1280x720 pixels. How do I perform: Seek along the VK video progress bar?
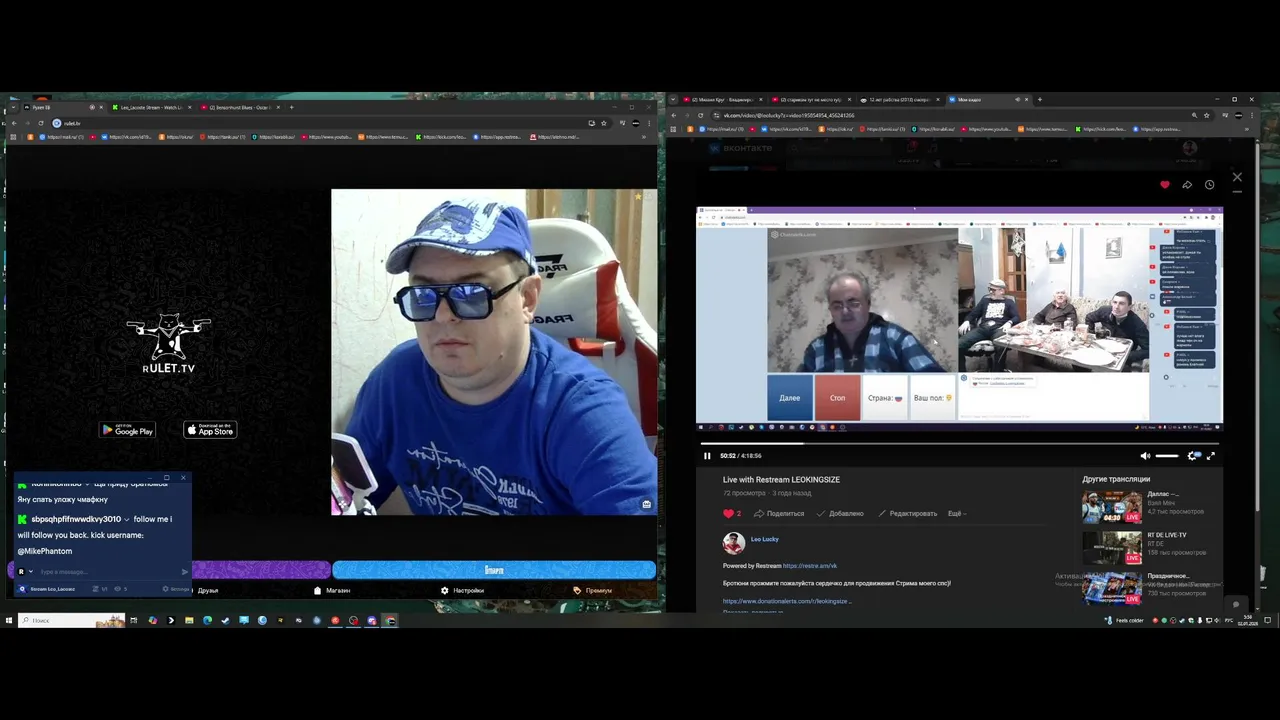coord(959,443)
